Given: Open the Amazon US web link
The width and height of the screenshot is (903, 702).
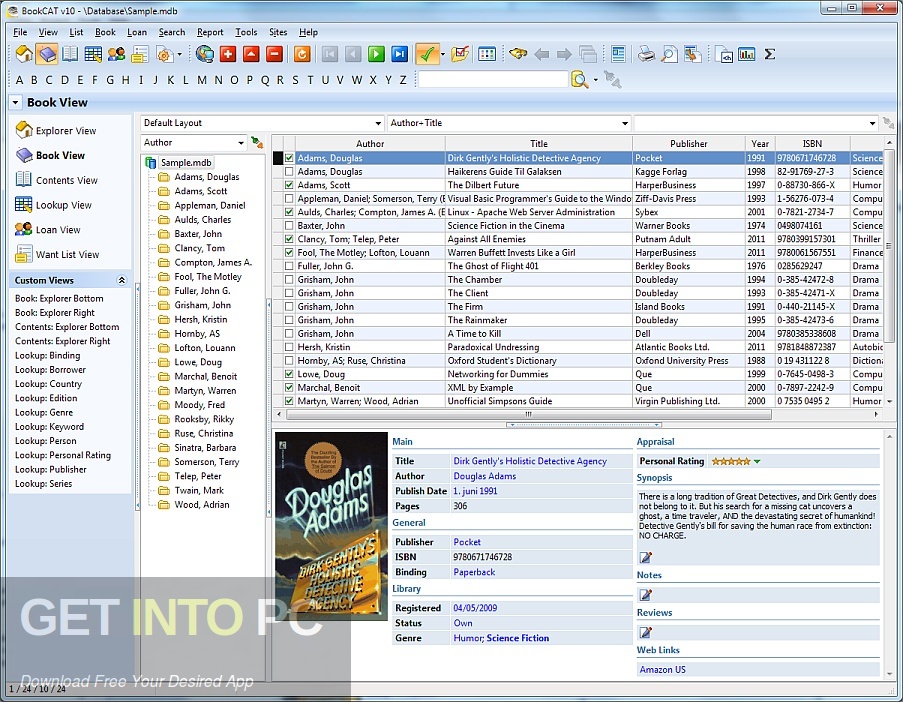Looking at the screenshot, I should [662, 670].
